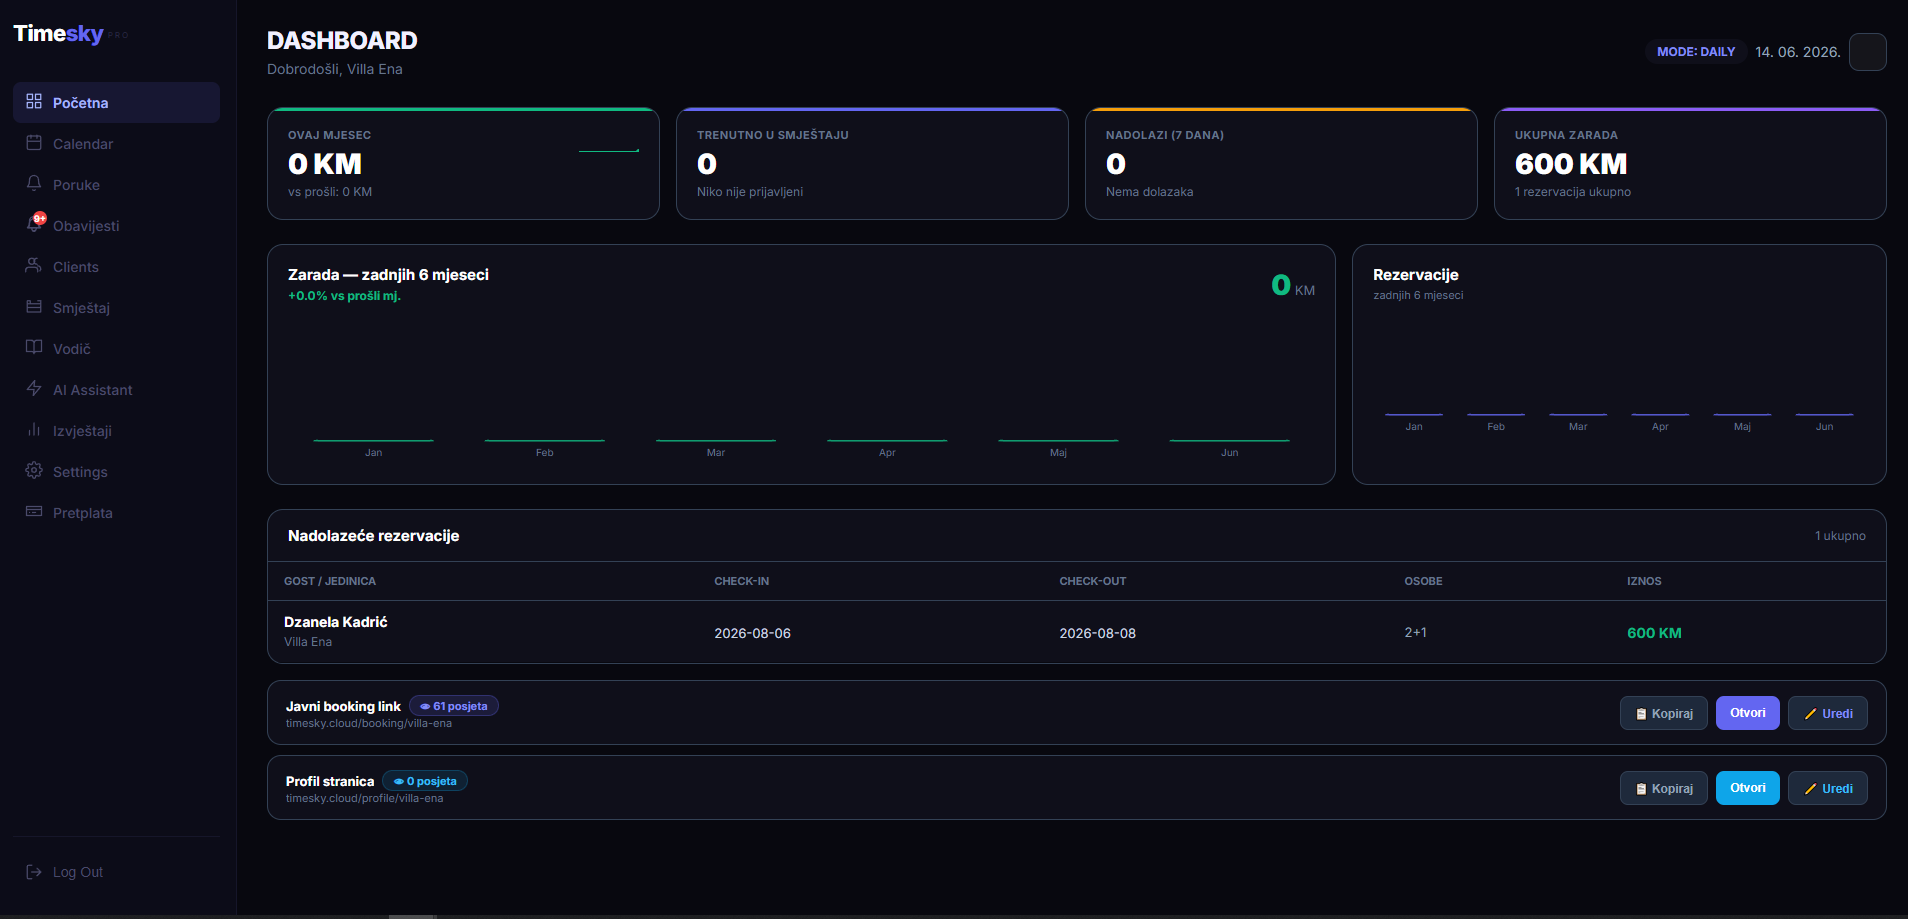This screenshot has height=919, width=1908.
Task: Click the Poruke bell icon
Action: tap(34, 183)
